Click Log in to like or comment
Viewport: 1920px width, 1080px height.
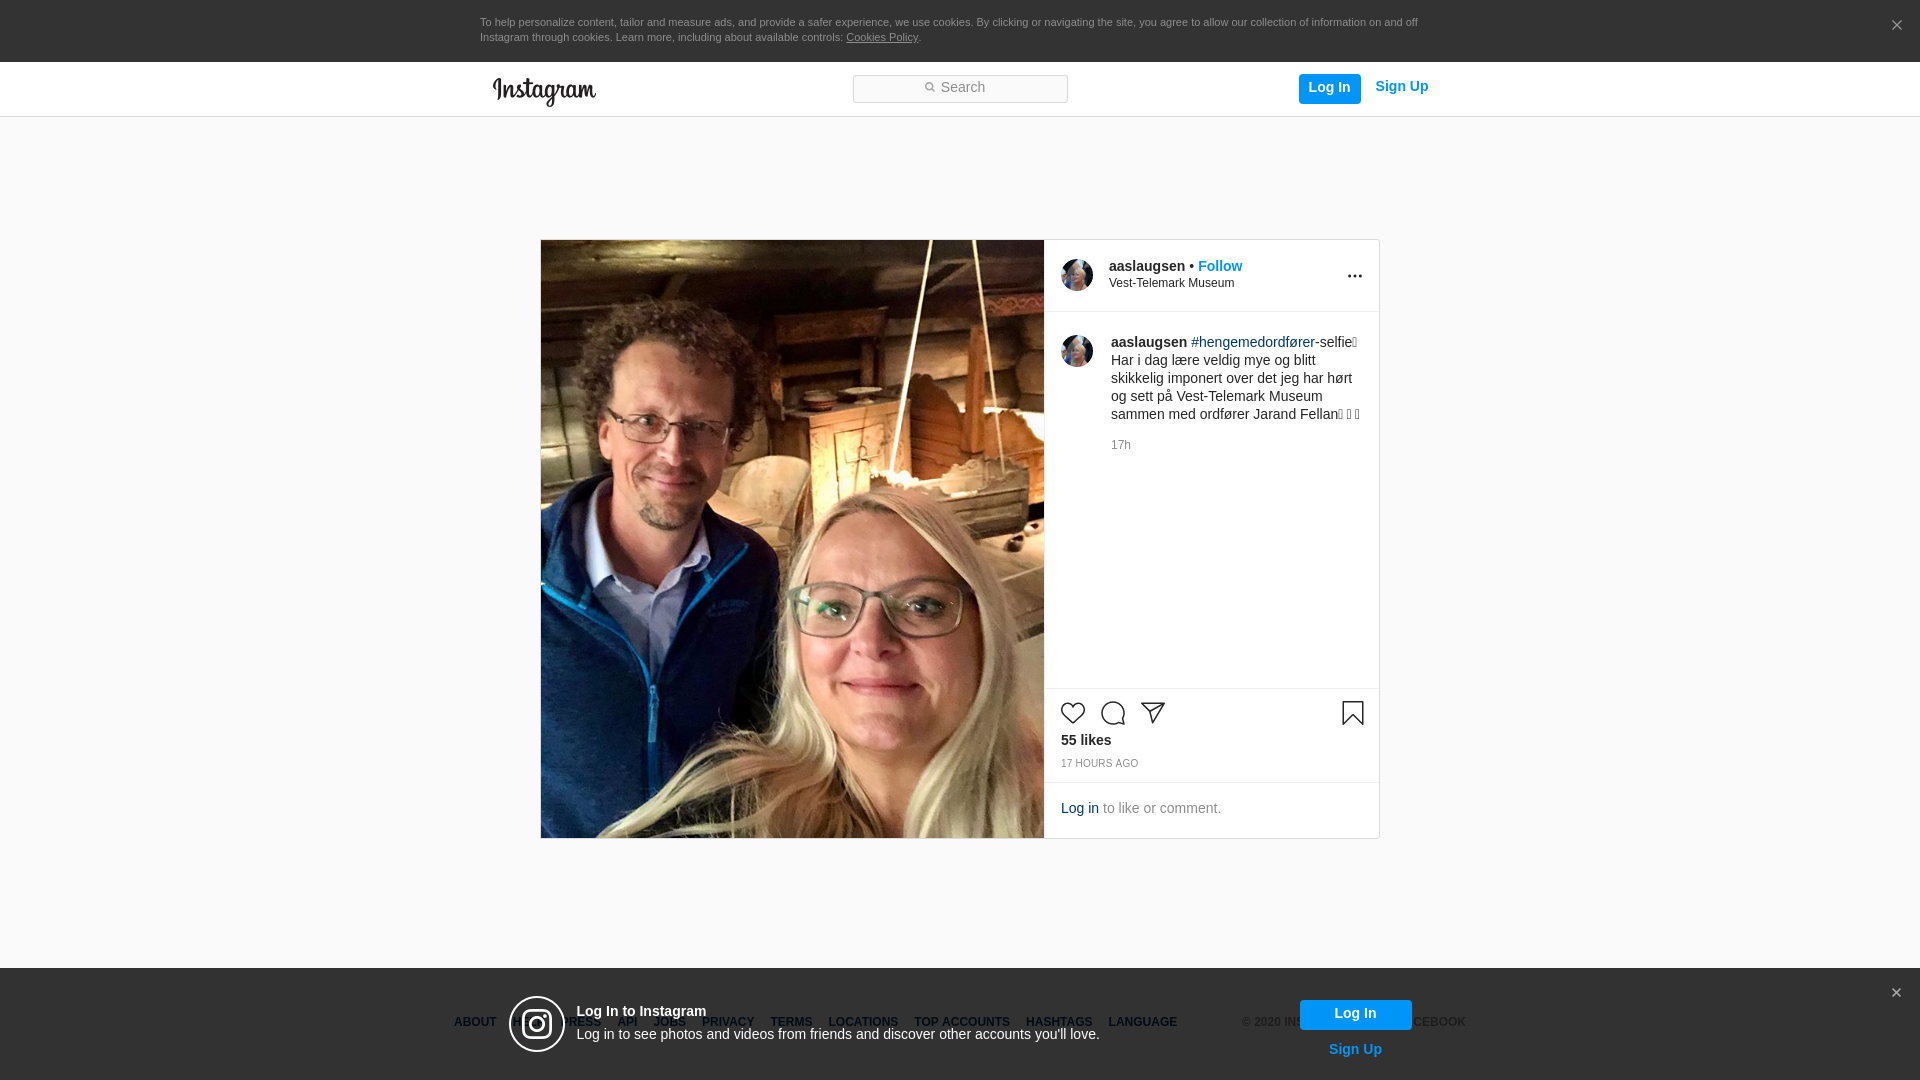[1079, 808]
